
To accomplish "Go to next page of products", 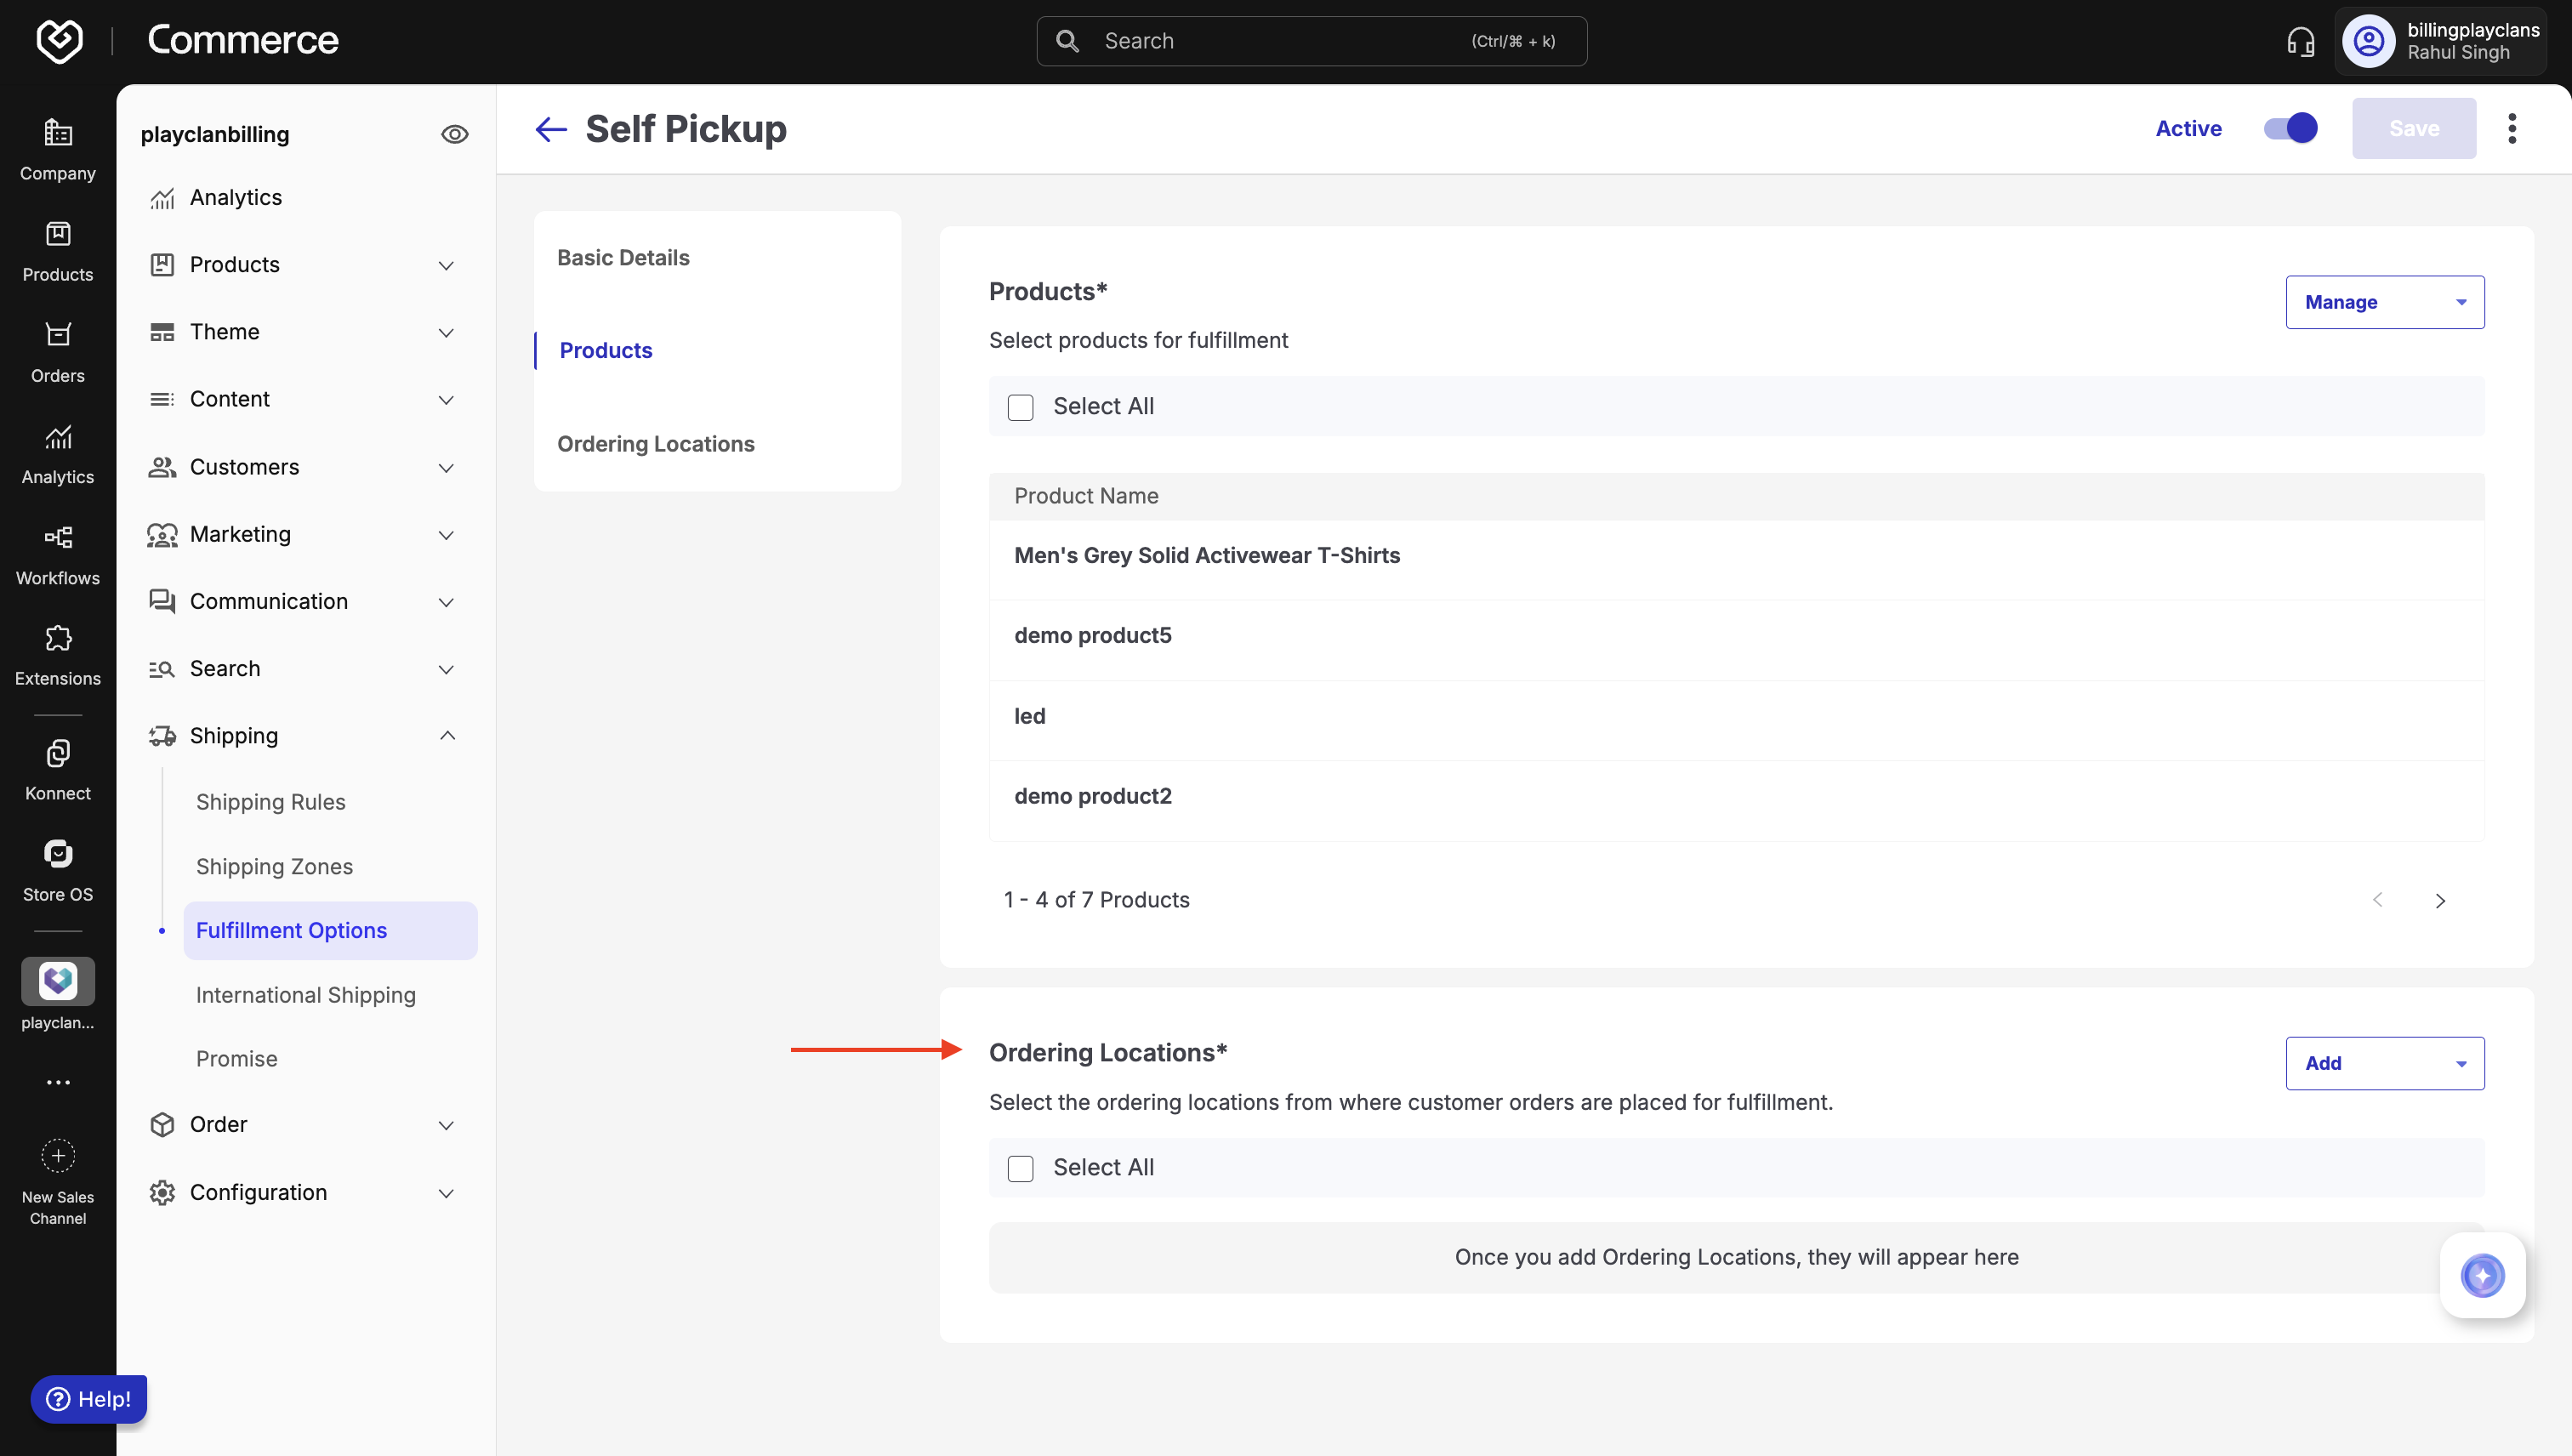I will (x=2440, y=900).
